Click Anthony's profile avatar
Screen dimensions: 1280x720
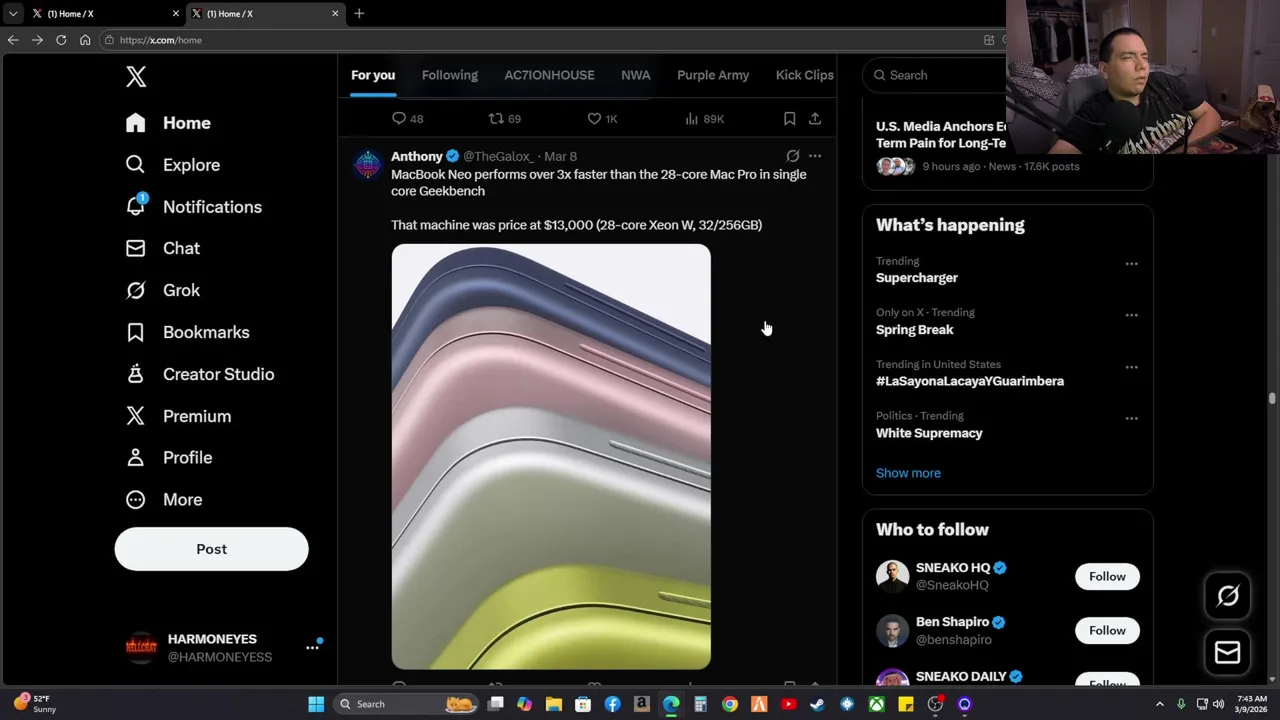368,165
